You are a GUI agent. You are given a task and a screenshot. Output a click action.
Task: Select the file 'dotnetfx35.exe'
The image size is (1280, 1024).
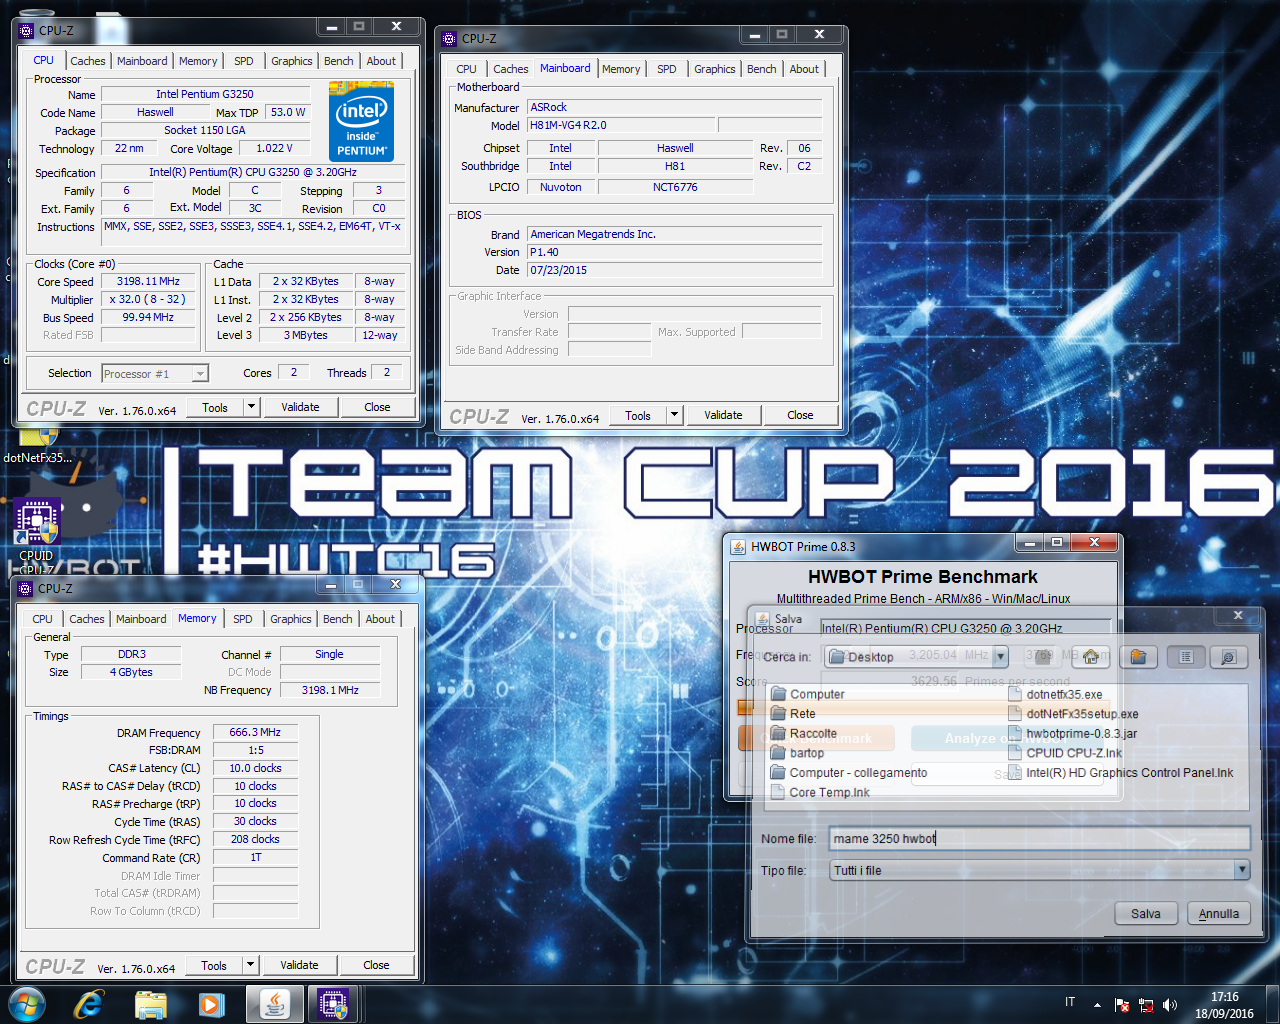click(x=1055, y=694)
